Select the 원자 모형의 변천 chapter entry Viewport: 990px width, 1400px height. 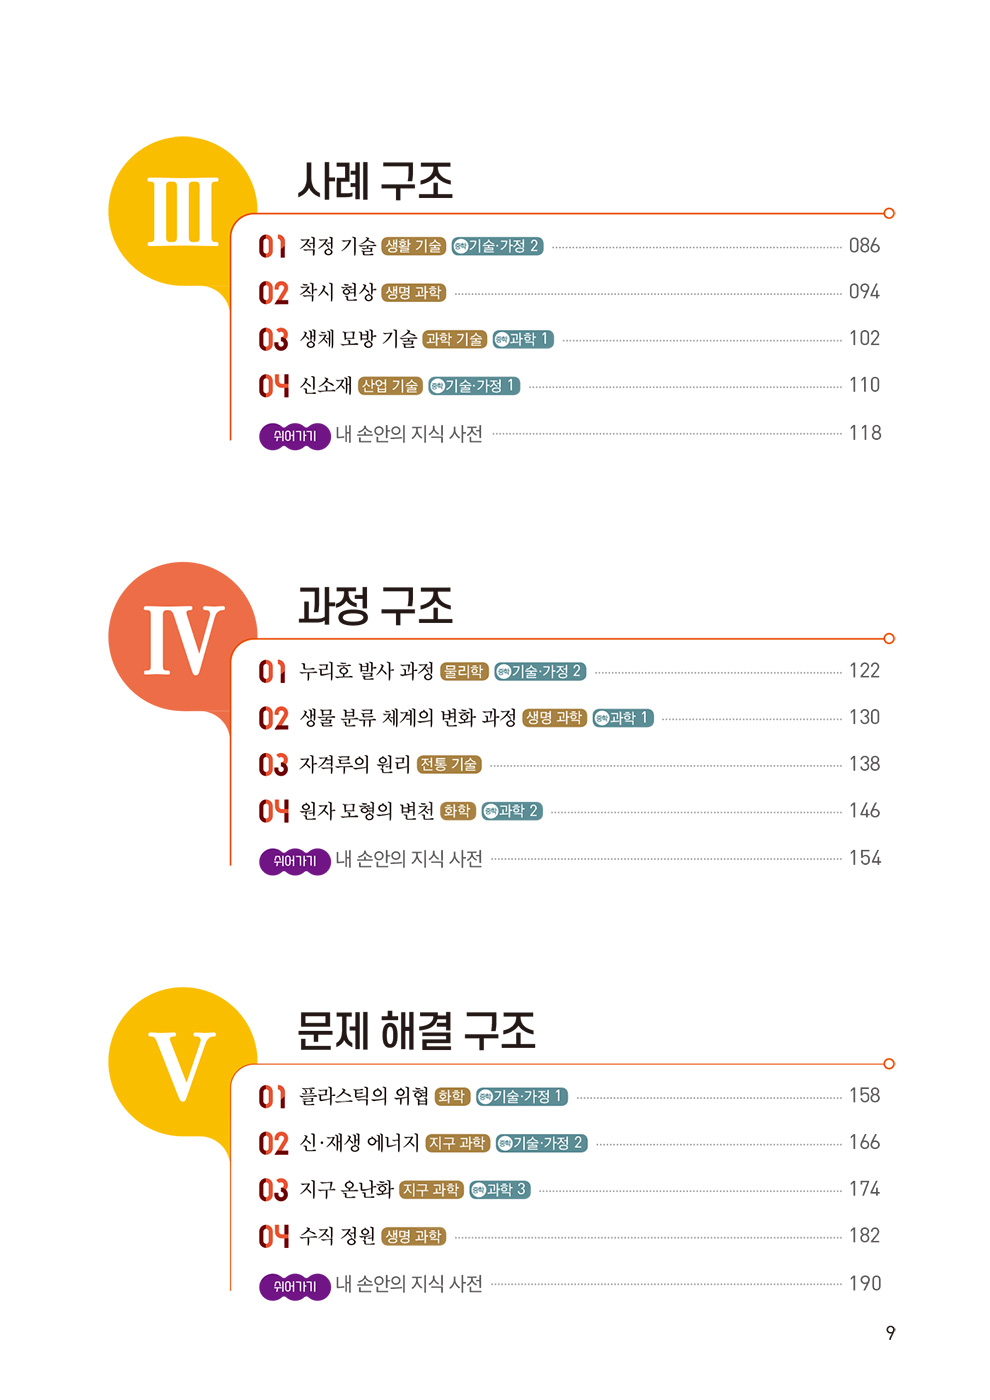coord(367,811)
